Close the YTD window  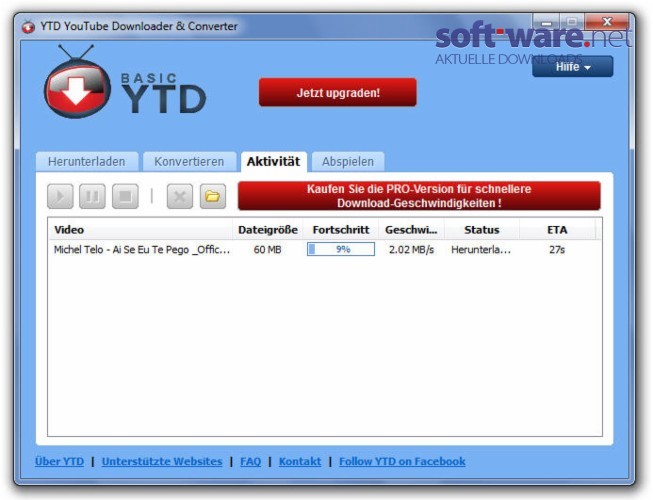coord(607,21)
